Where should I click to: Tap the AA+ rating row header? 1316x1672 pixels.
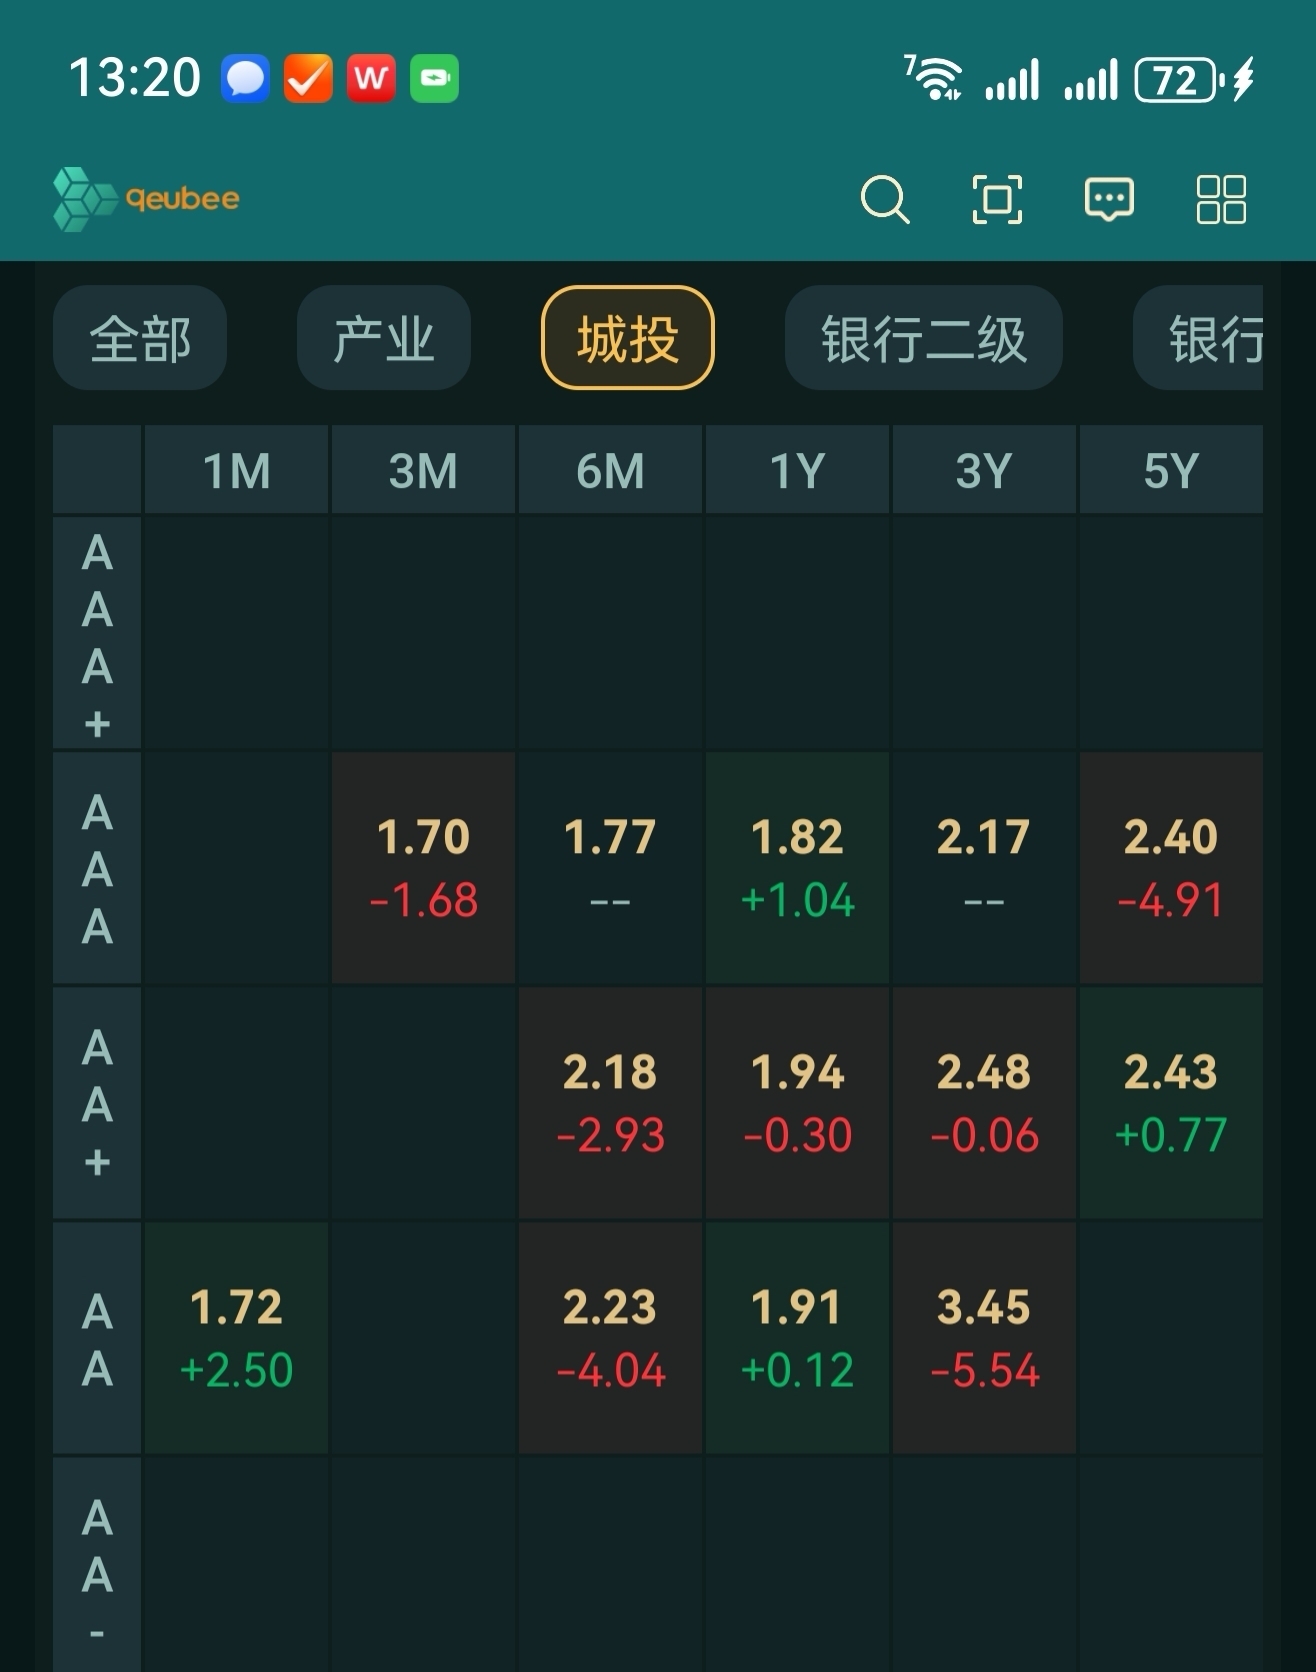click(x=97, y=1102)
